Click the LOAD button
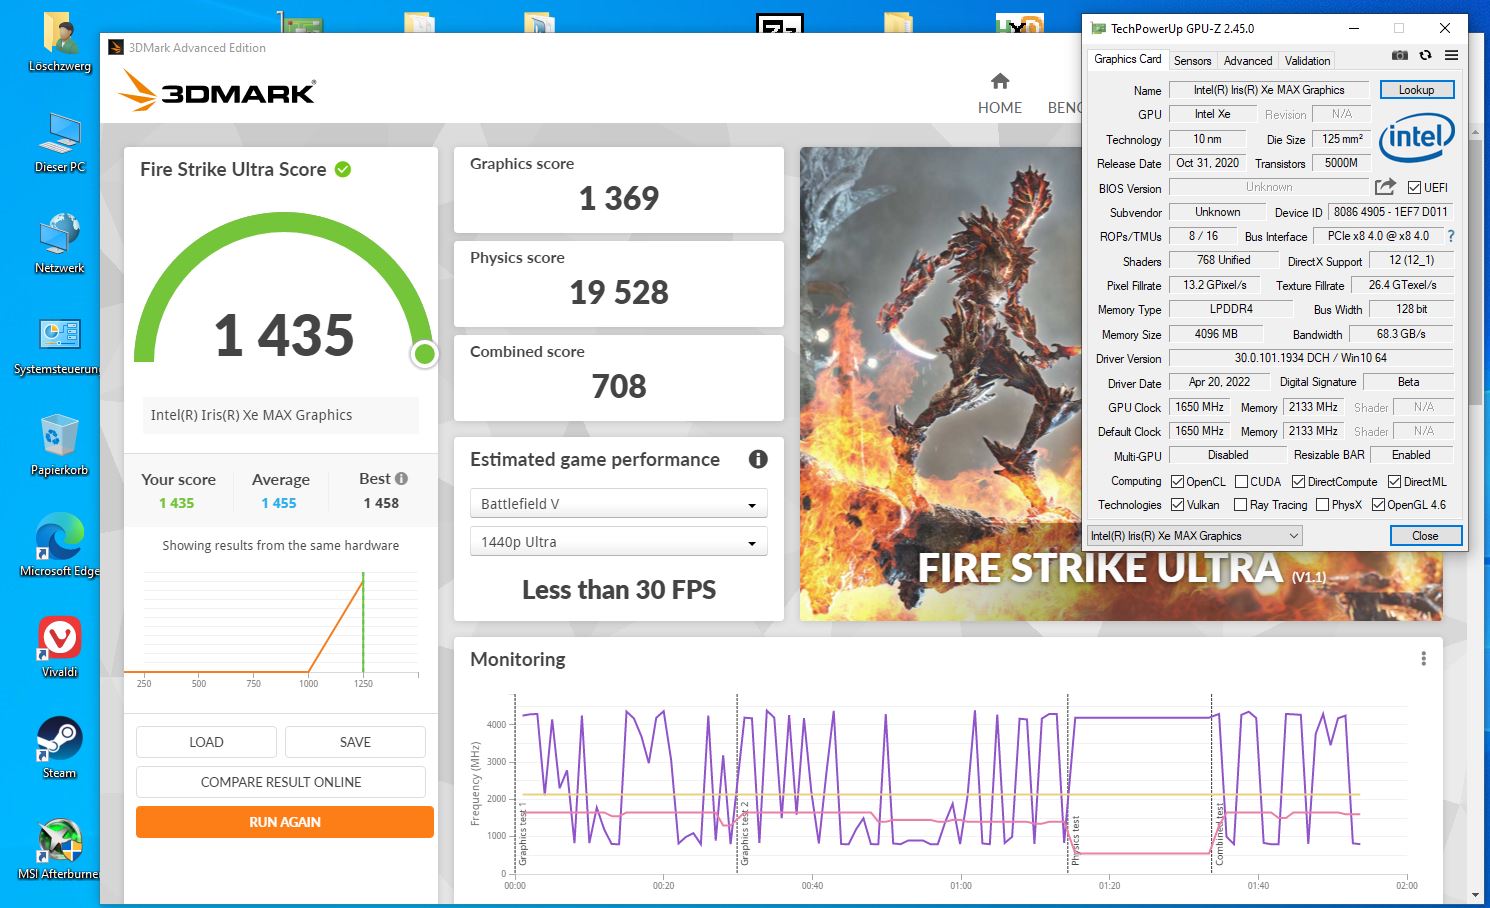 pos(206,742)
